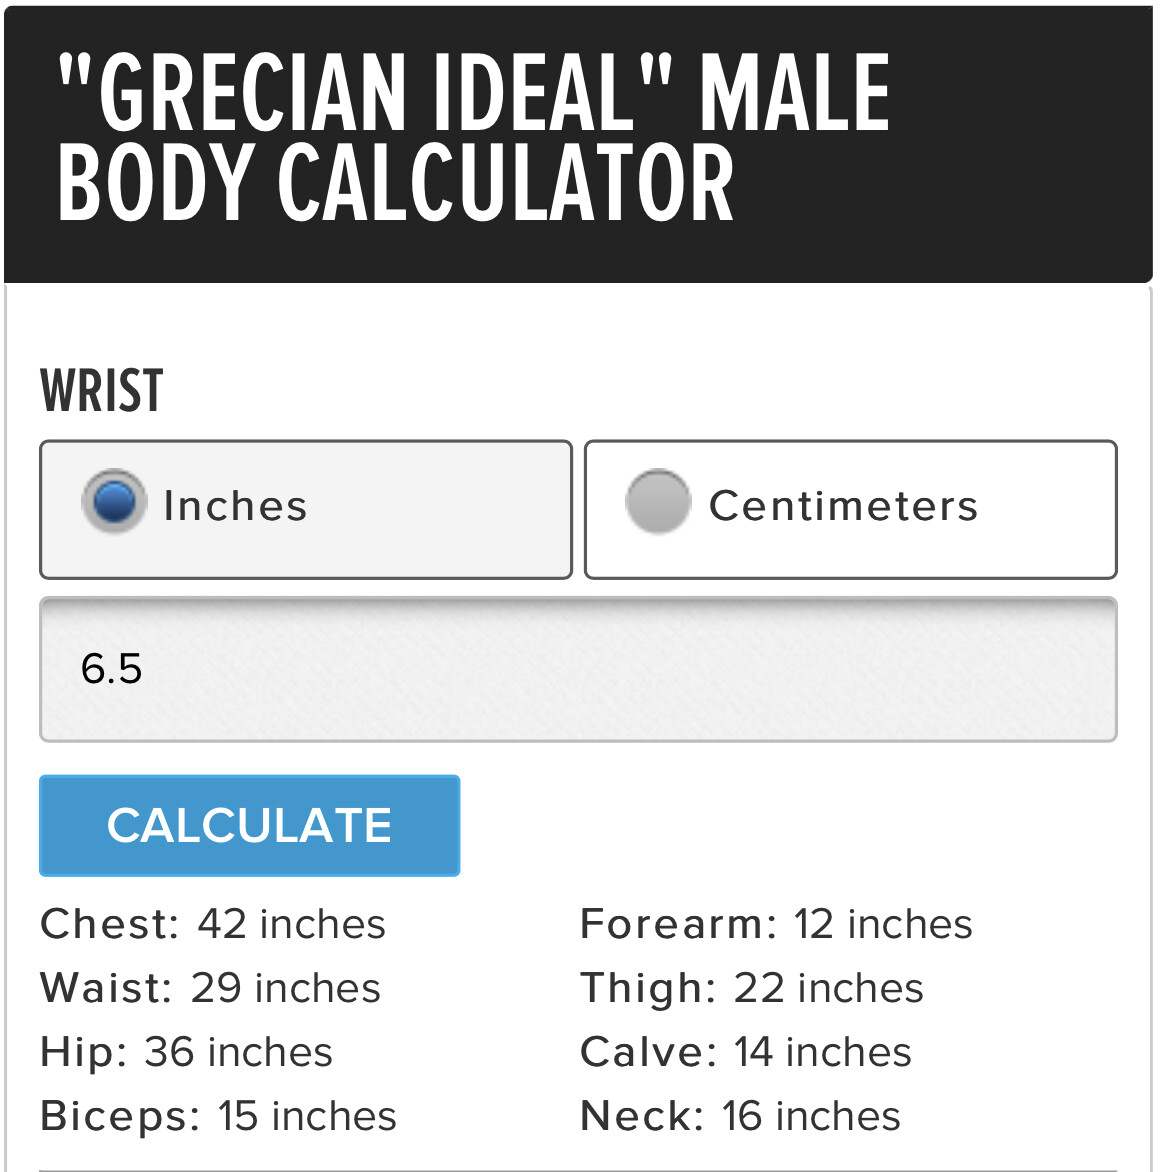Viewport: 1170px width, 1172px height.
Task: Click the Centimeters option box label
Action: tap(843, 506)
